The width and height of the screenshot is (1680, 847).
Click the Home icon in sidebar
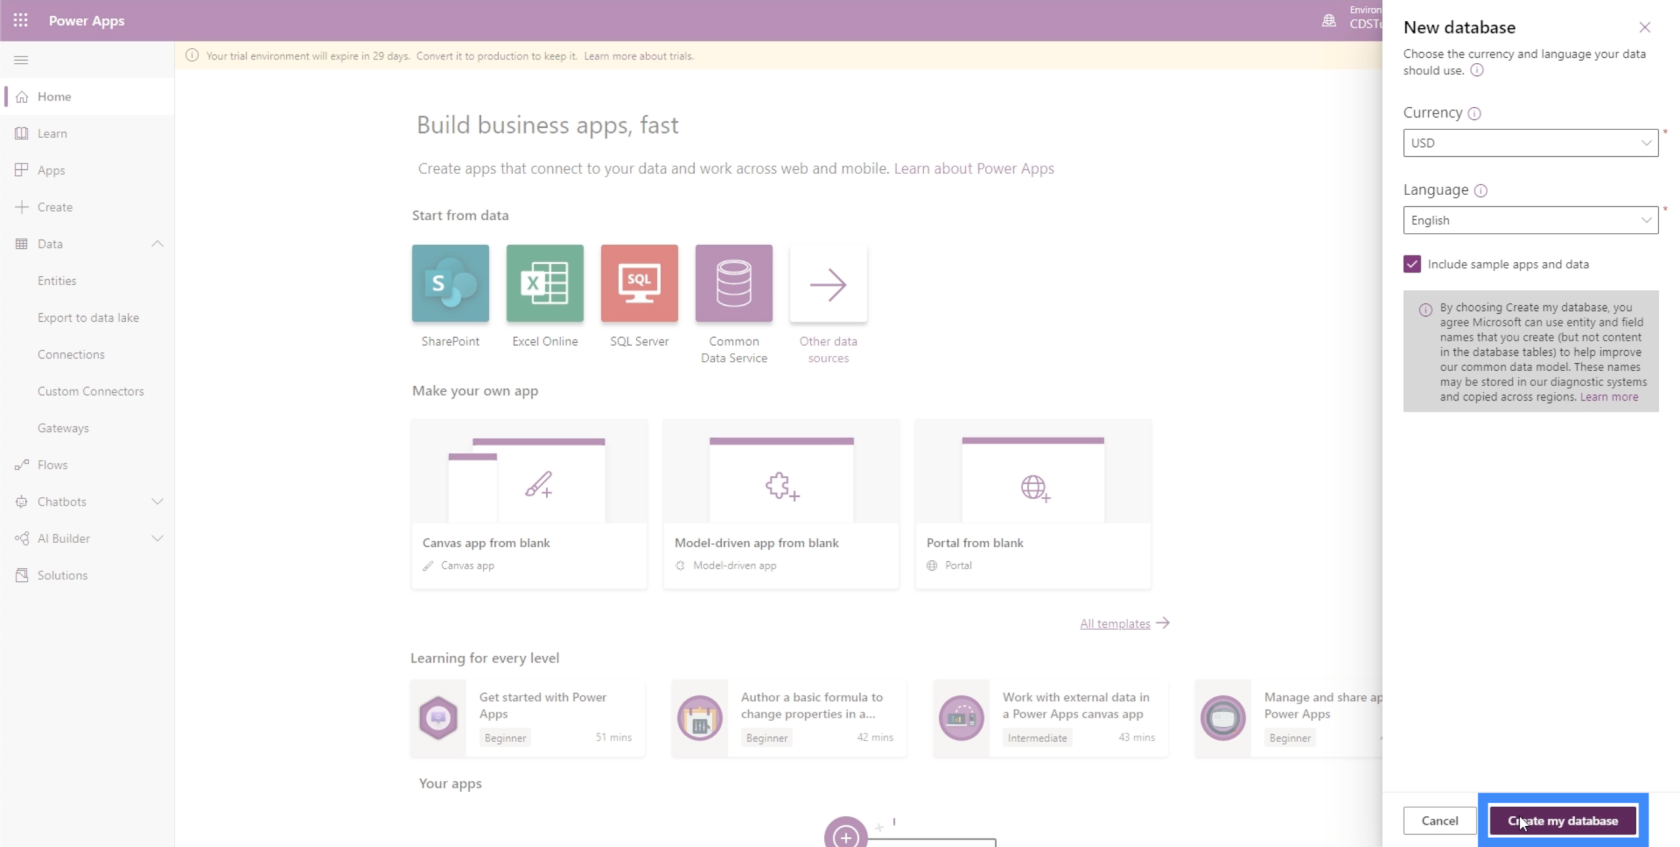click(x=22, y=97)
